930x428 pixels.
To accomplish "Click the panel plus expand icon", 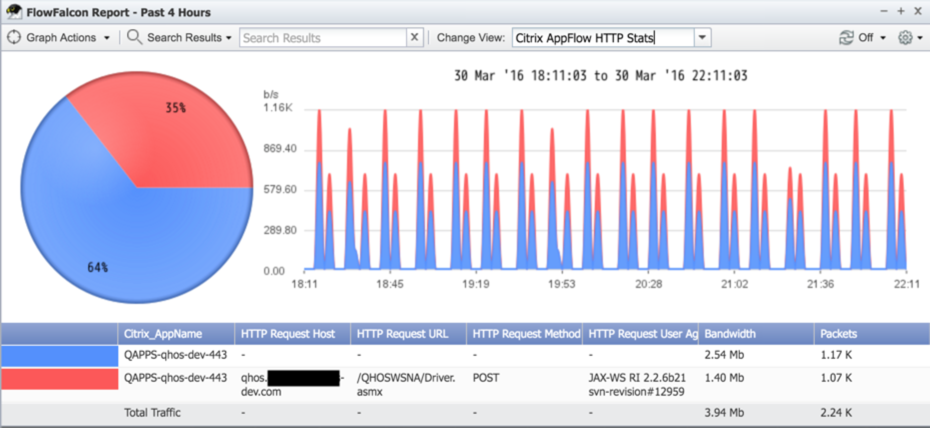I will pos(900,11).
